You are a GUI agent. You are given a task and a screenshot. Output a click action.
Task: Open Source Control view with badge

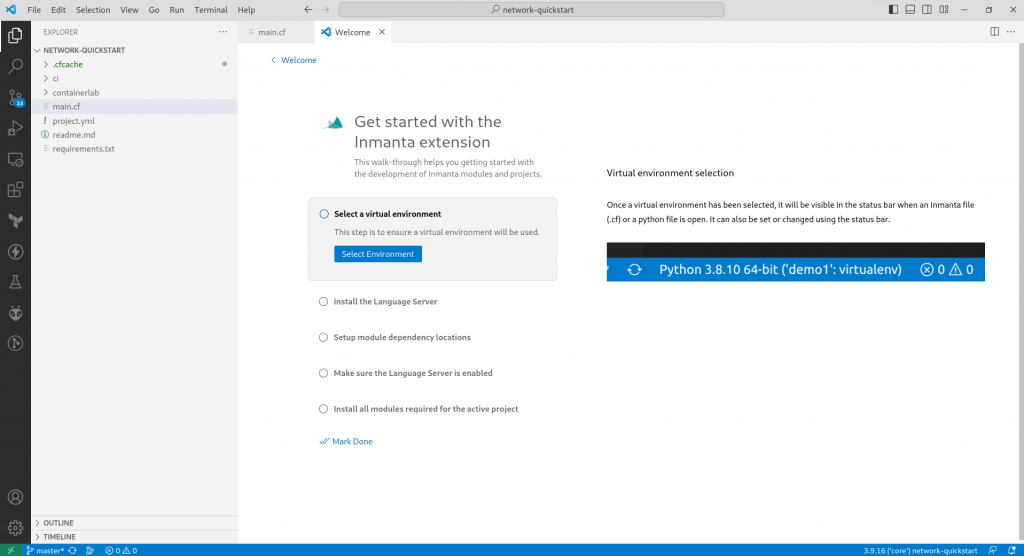(x=15, y=97)
